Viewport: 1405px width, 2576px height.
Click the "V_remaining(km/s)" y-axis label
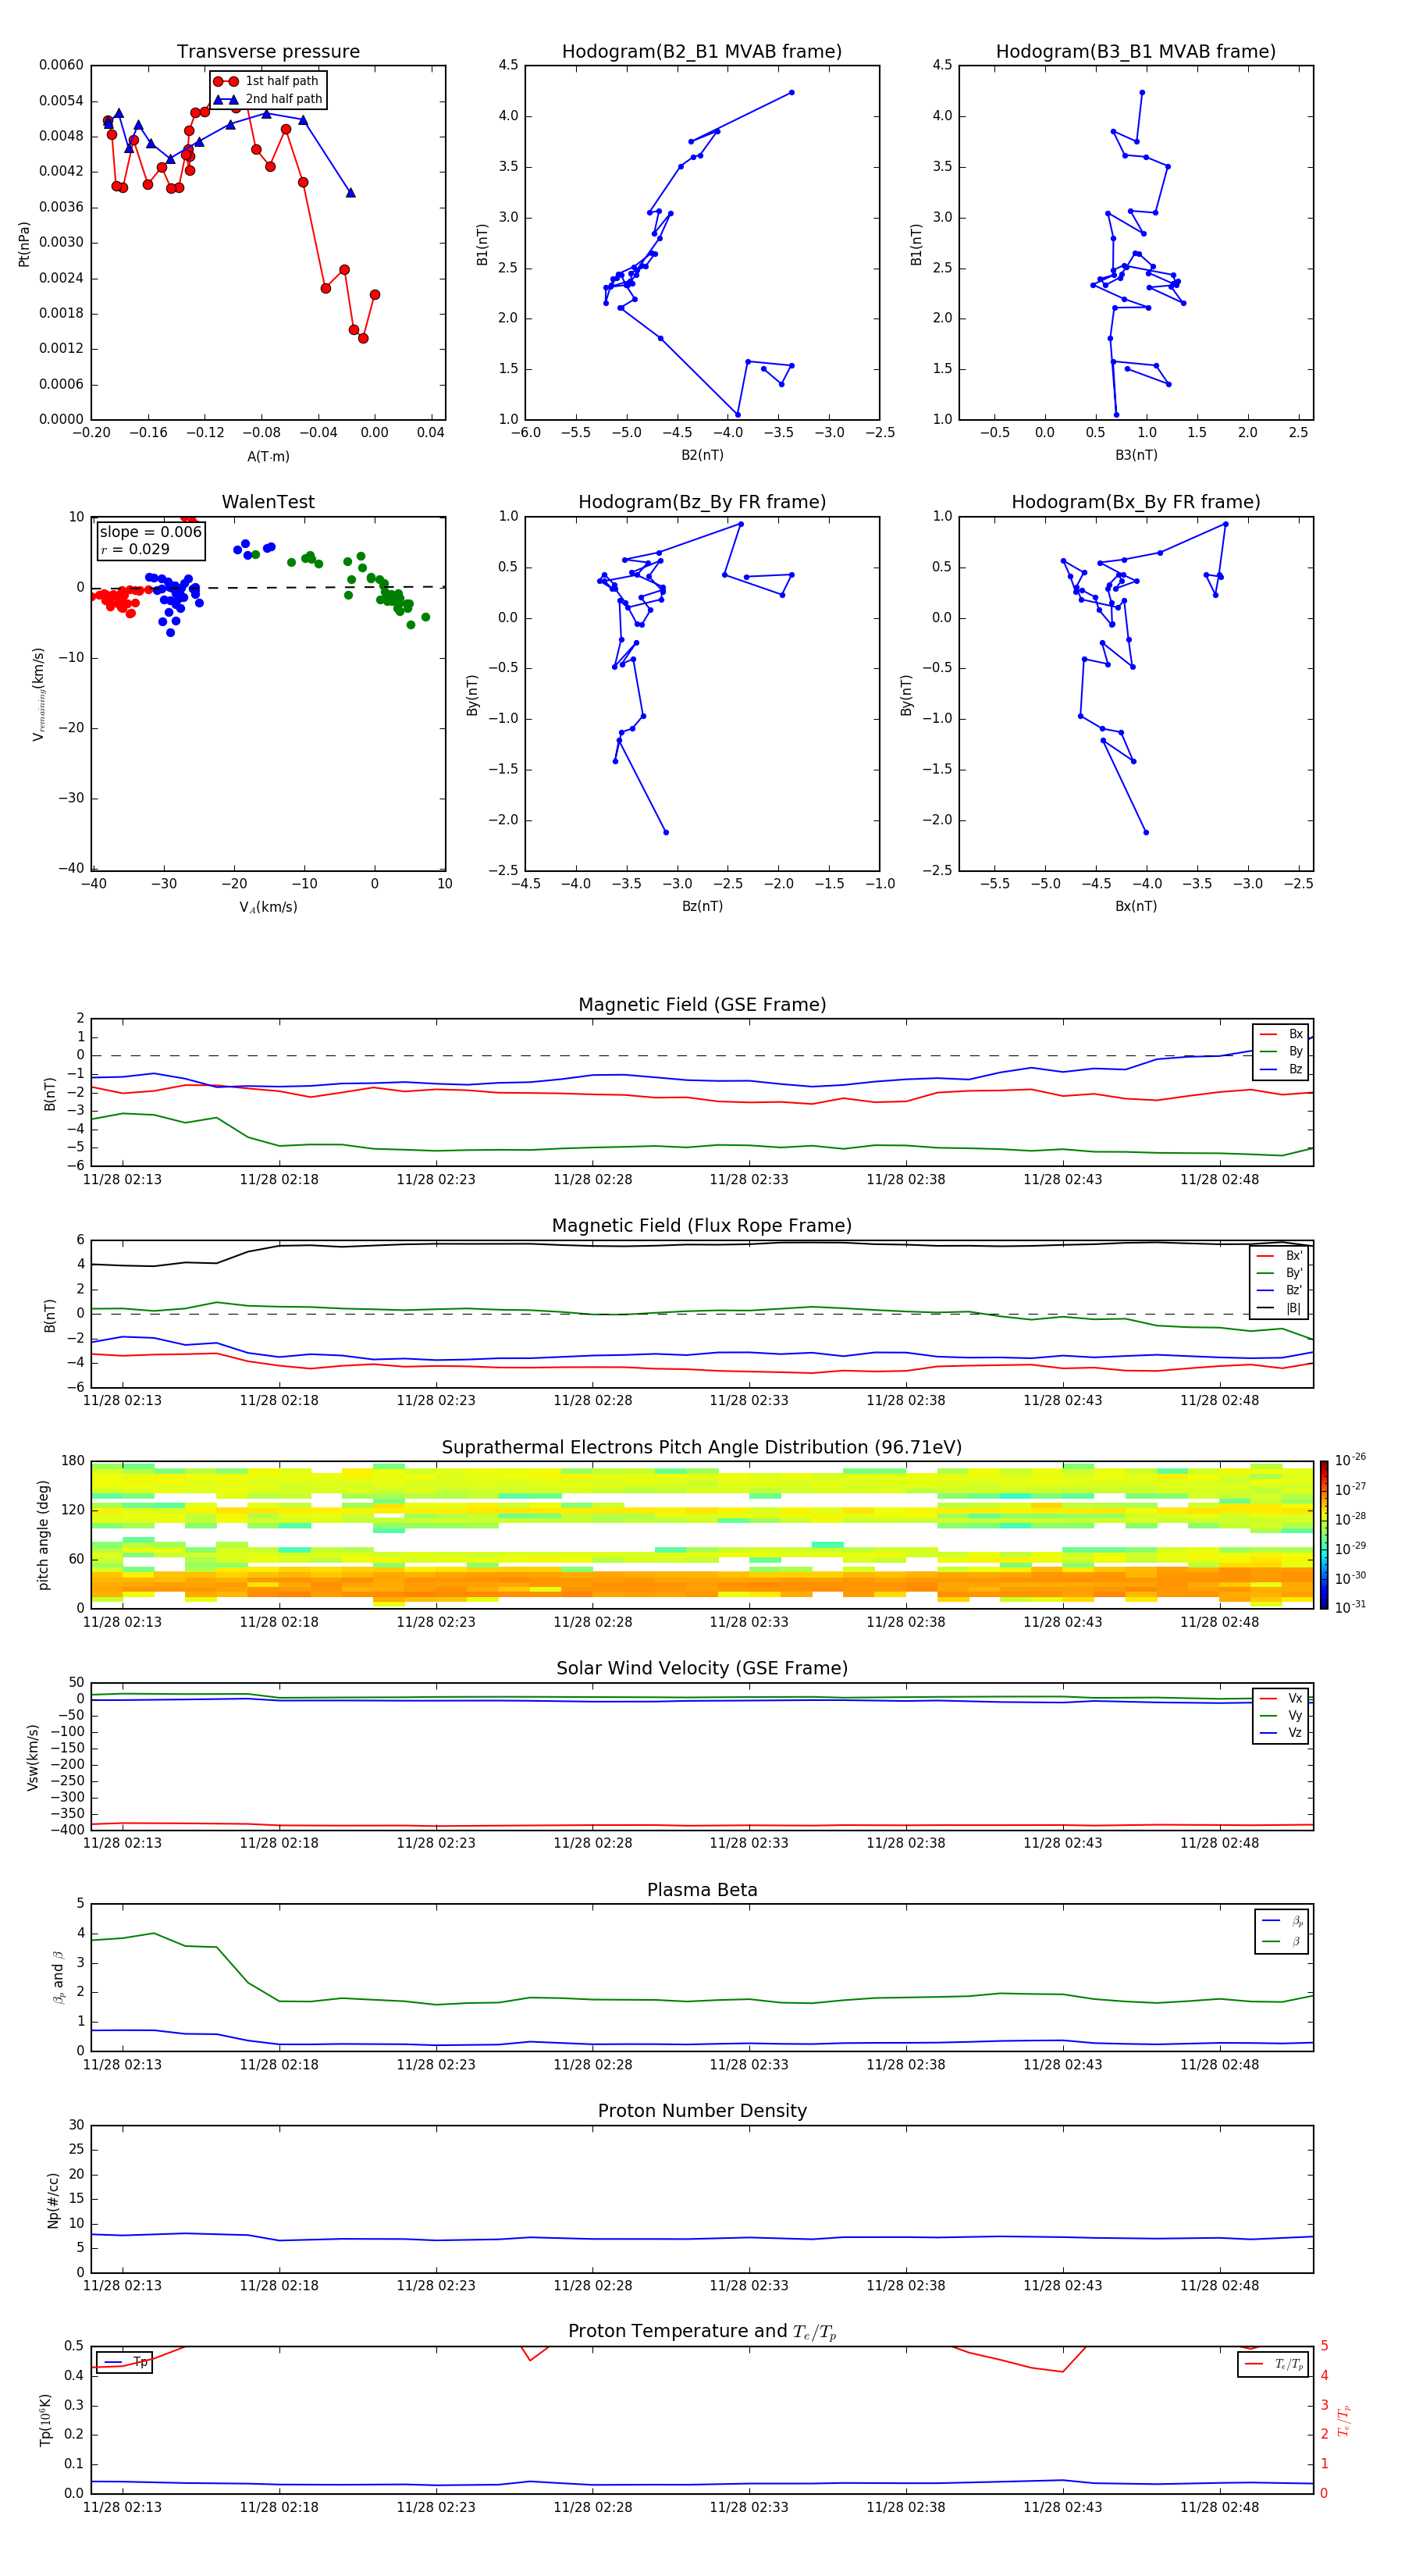tap(38, 694)
